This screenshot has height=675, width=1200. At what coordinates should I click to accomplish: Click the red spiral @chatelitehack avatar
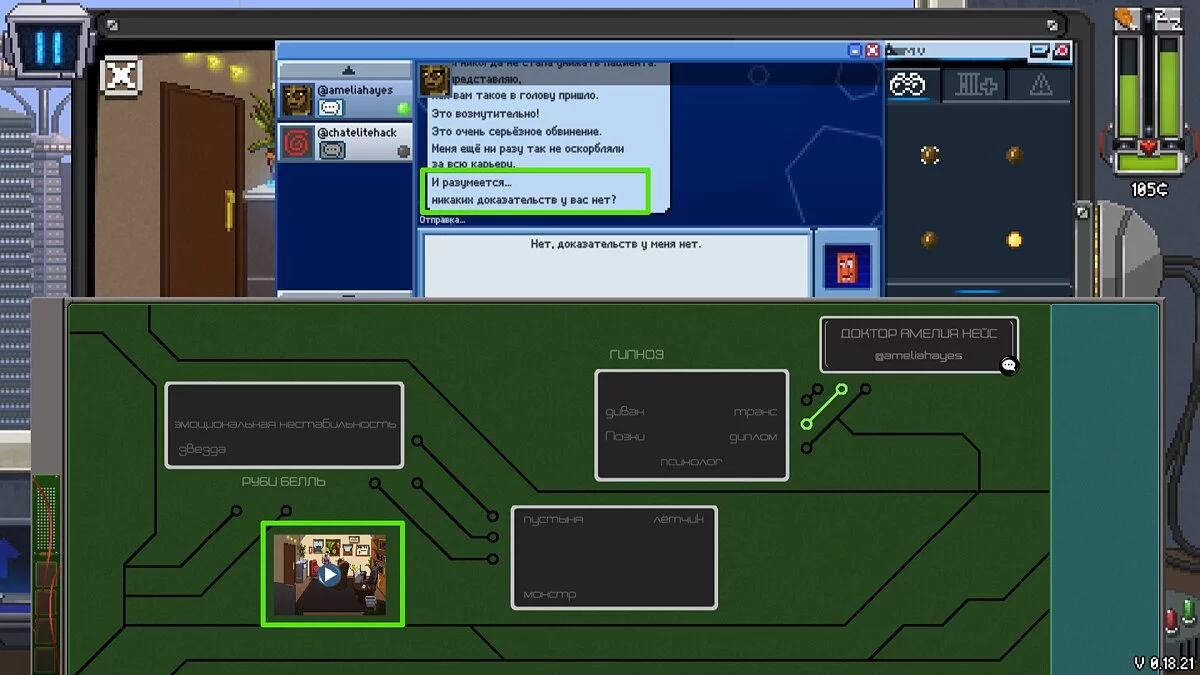297,142
